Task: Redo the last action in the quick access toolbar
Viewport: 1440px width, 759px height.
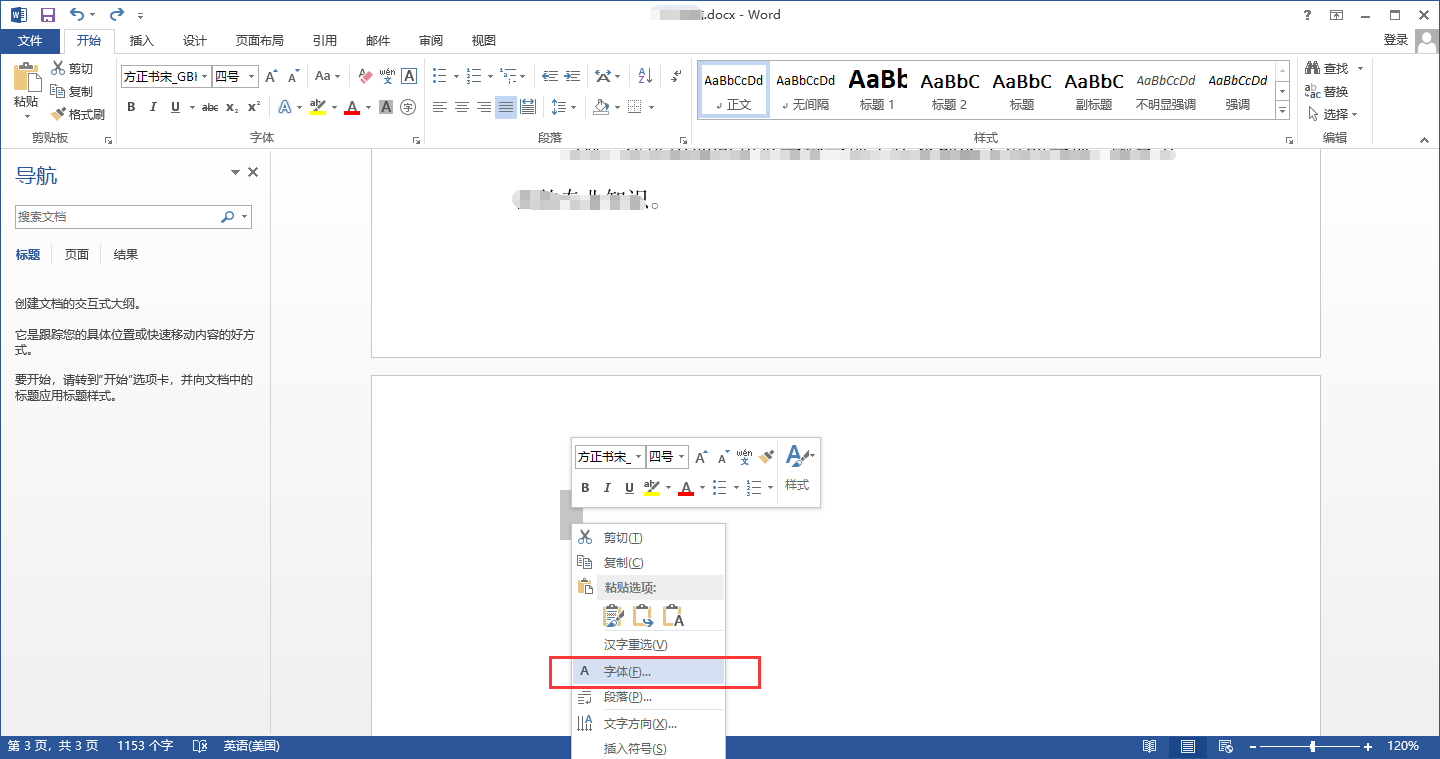Action: pos(116,15)
